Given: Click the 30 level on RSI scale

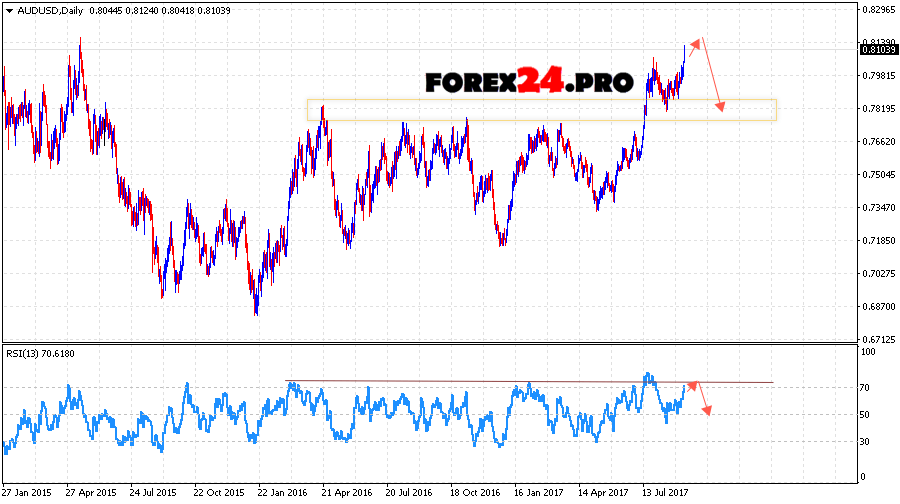Looking at the screenshot, I should pos(866,442).
